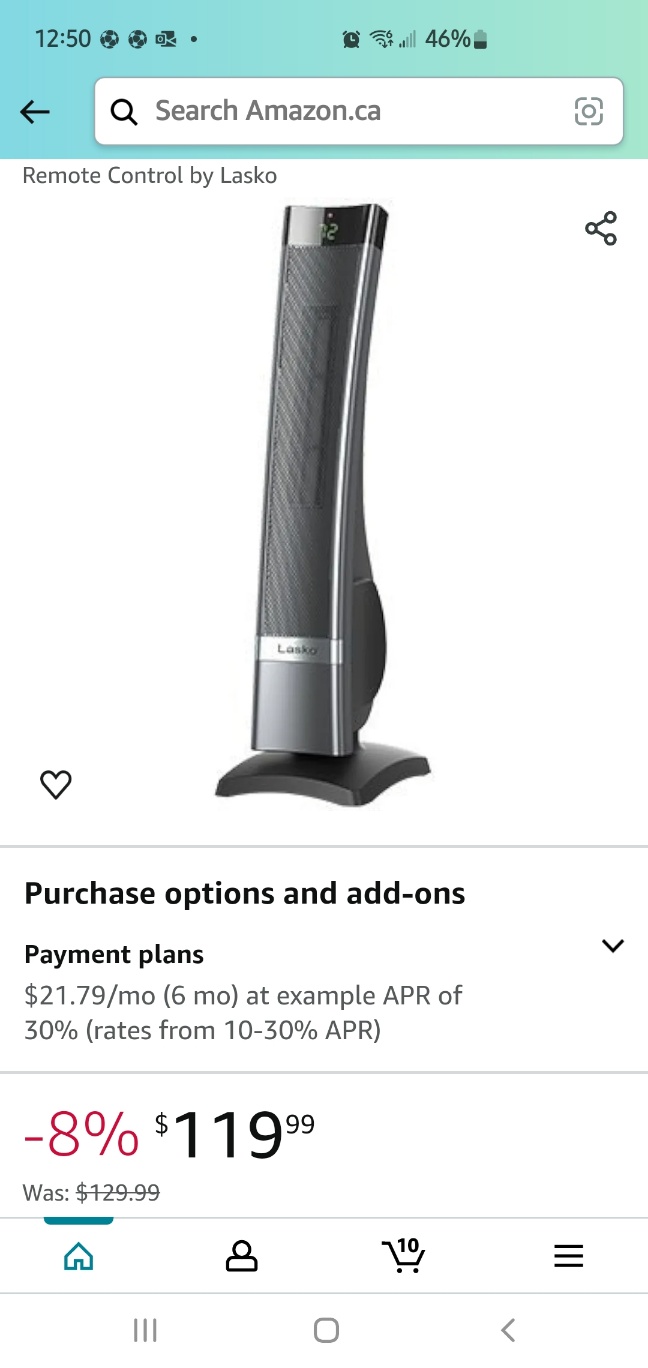Tap the back arrow icon
This screenshot has height=1368, width=648.
[x=35, y=111]
